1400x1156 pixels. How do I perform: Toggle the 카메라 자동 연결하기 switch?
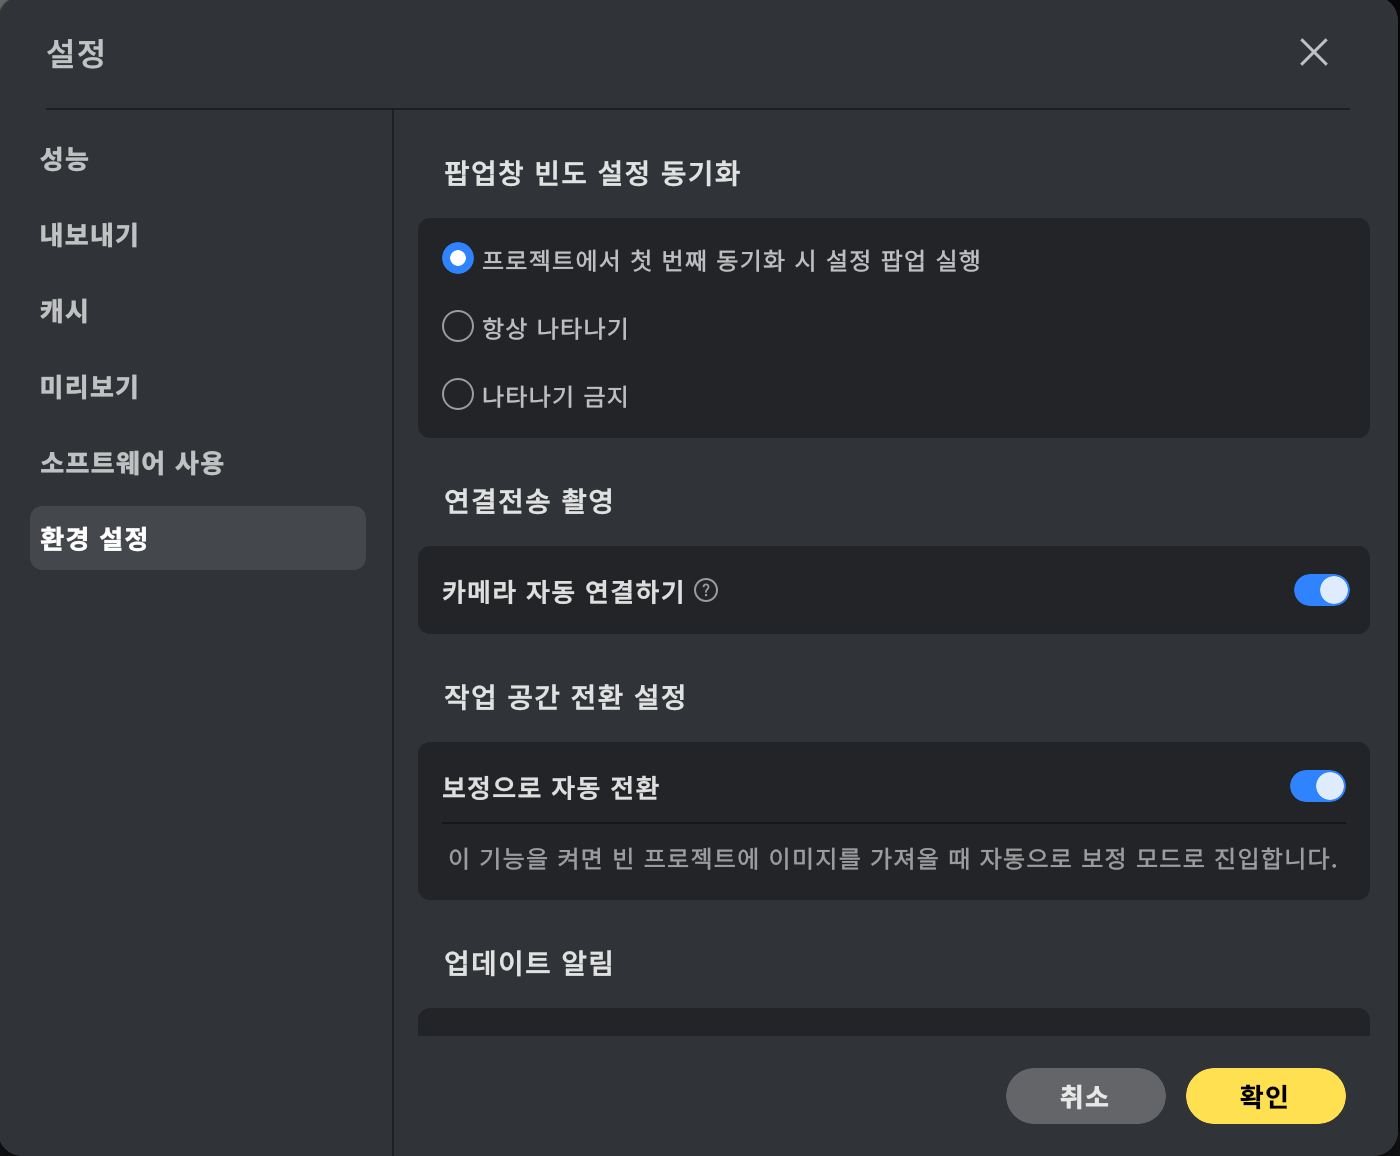[x=1321, y=590]
